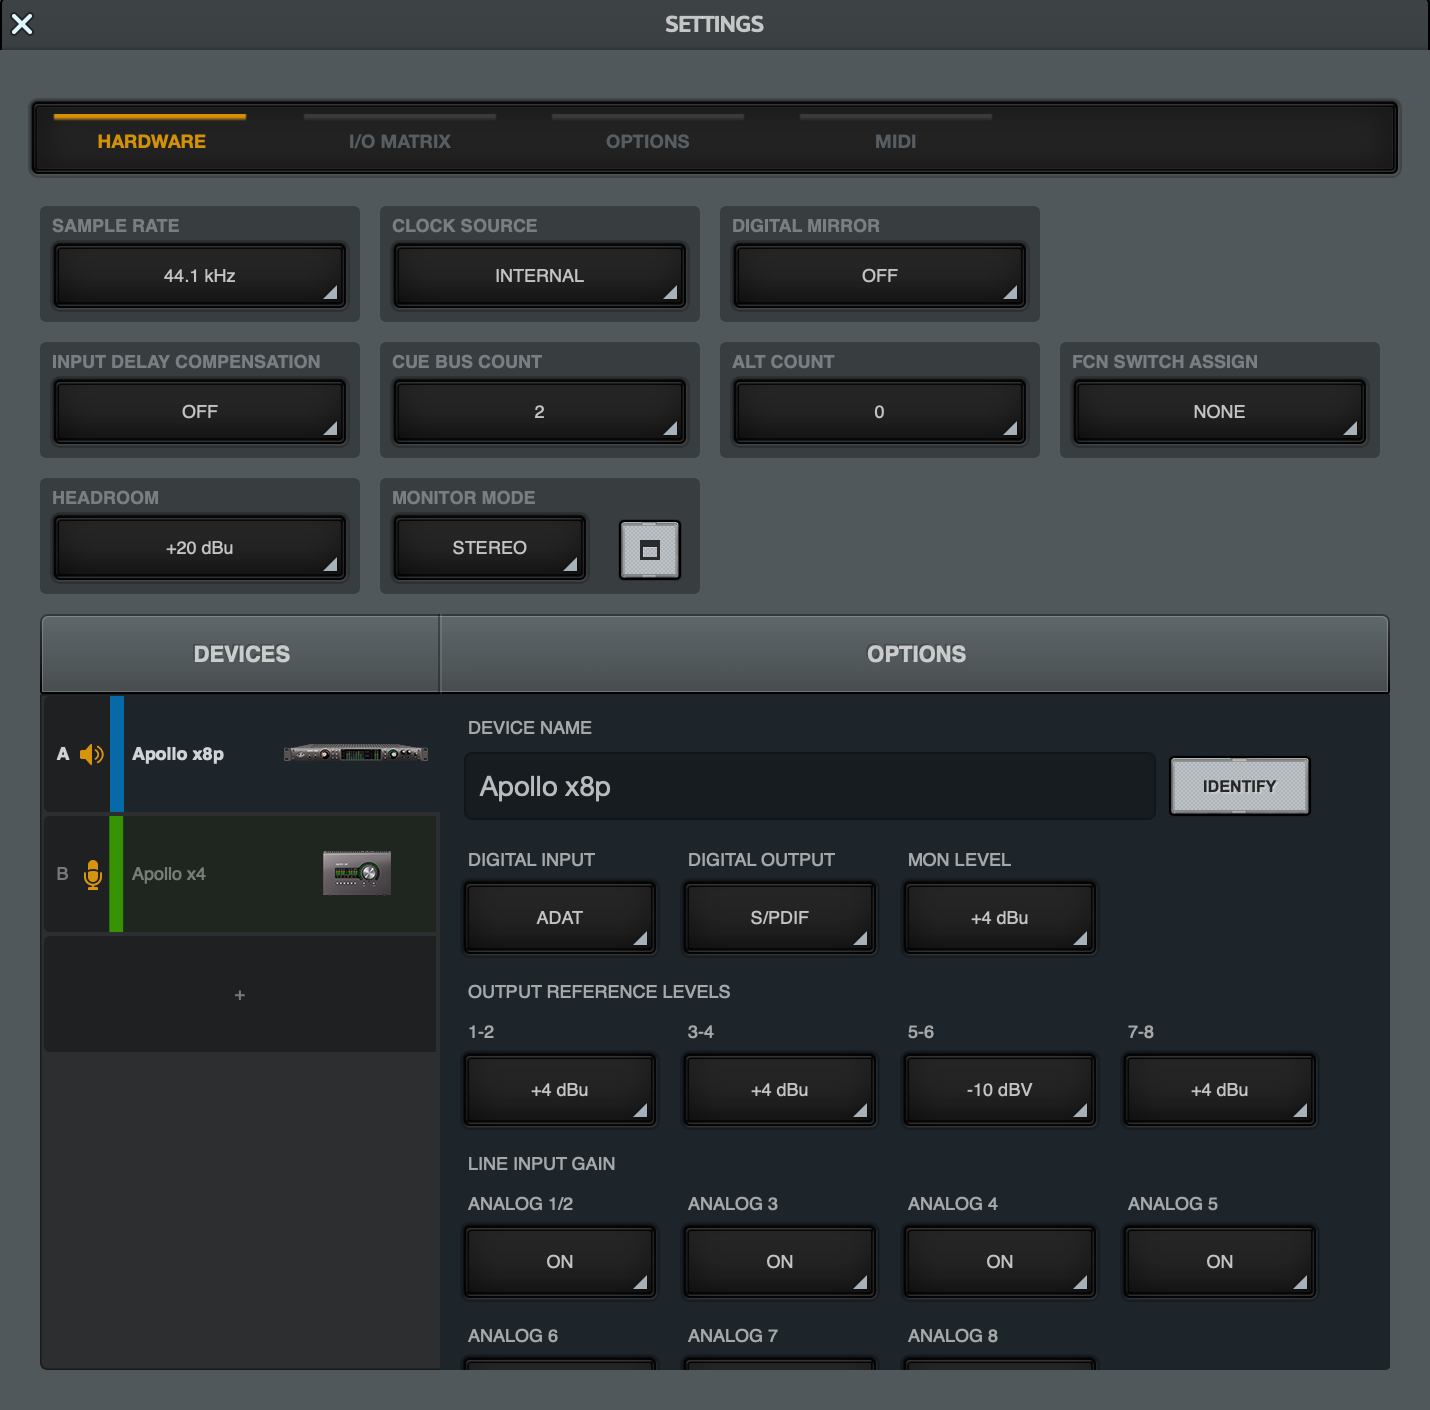Click the Apollo x4 desktop unit image
The height and width of the screenshot is (1410, 1430).
point(356,873)
